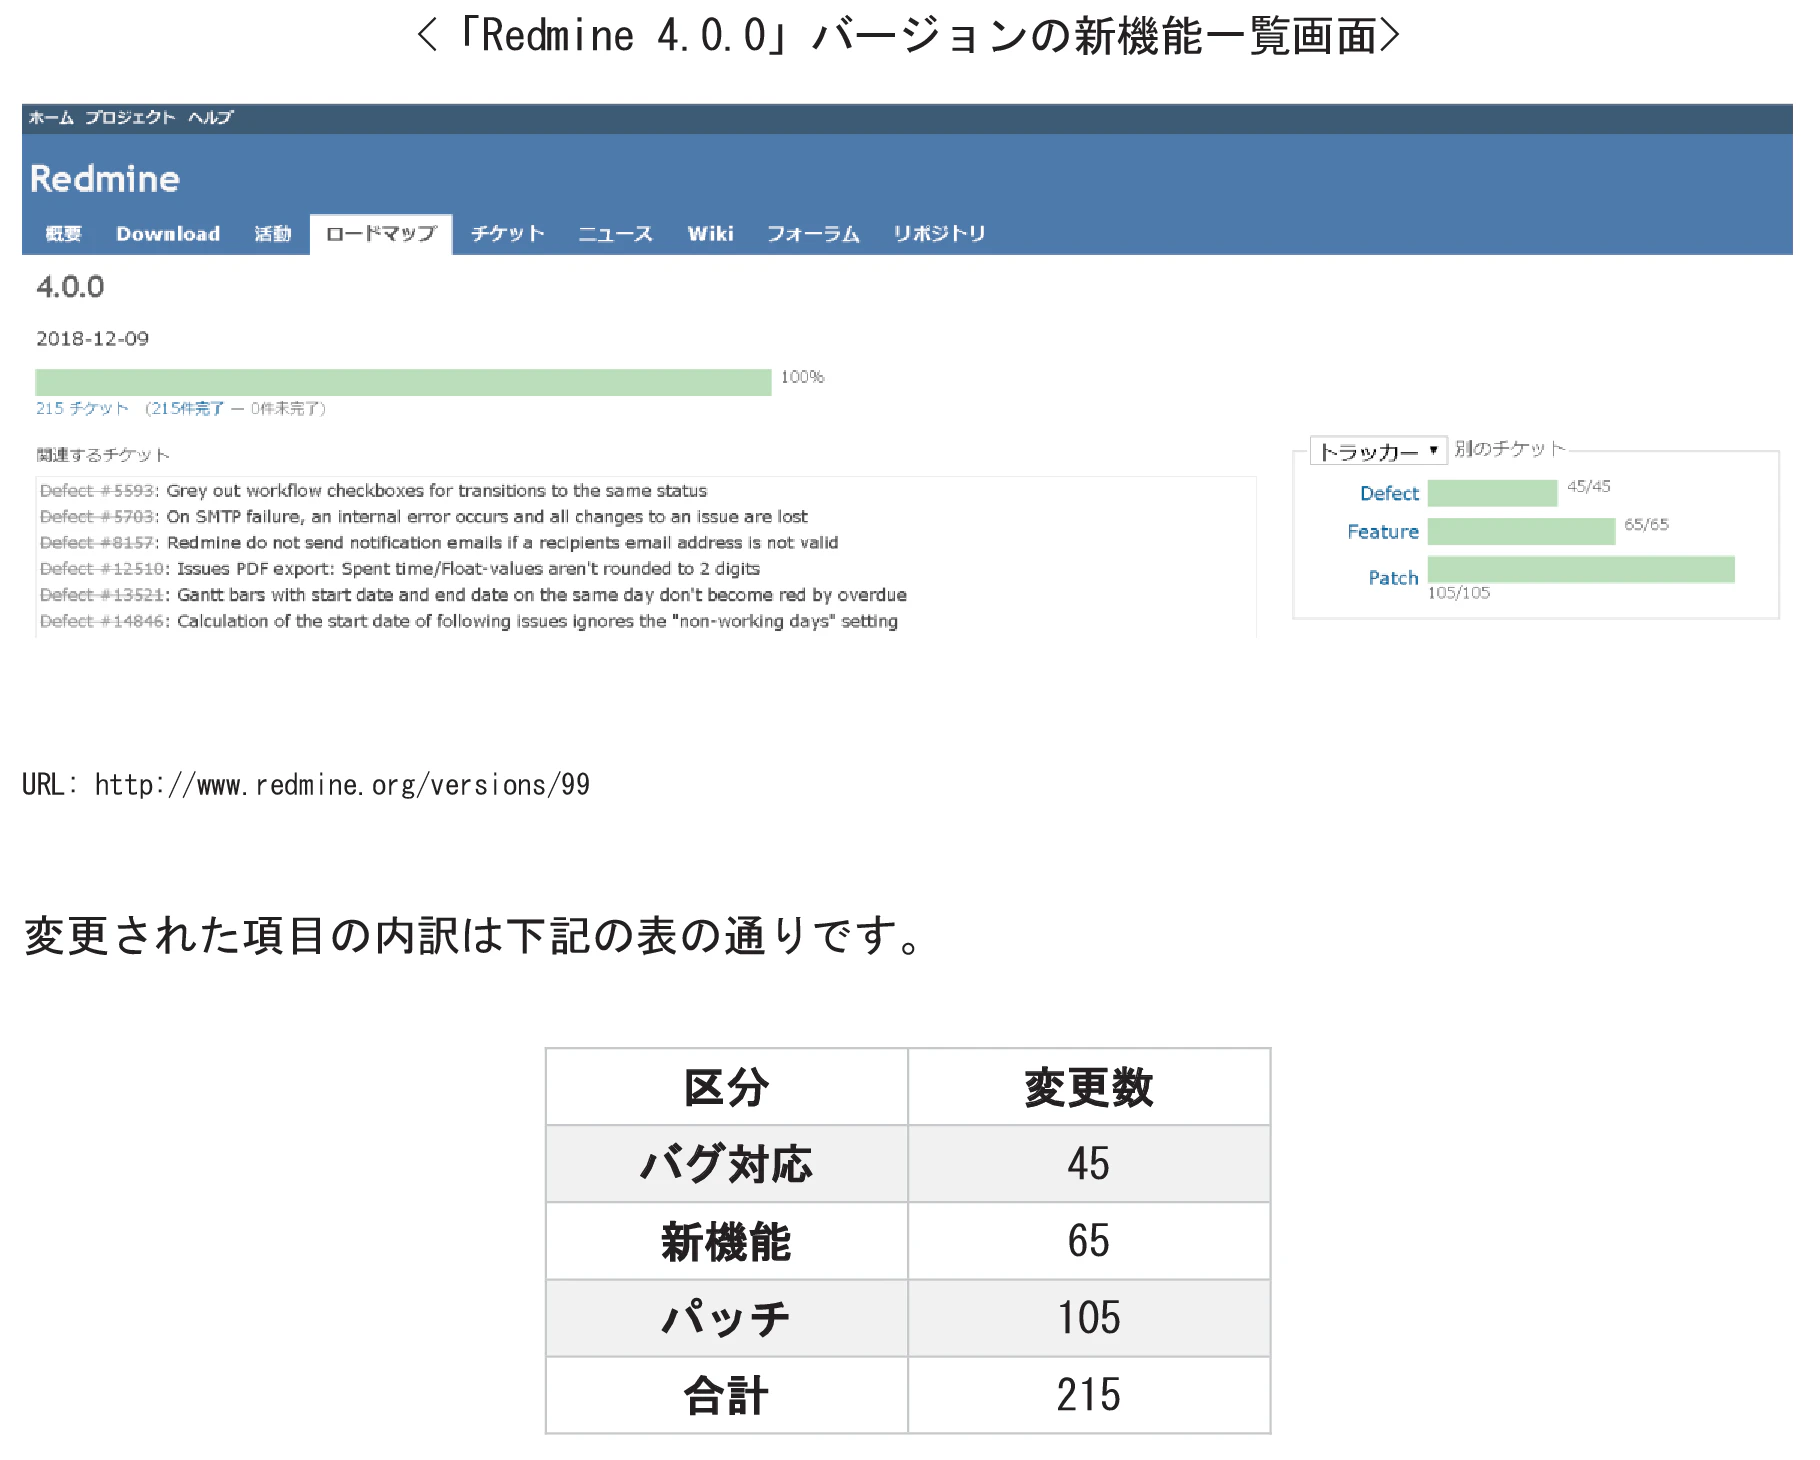Open the ホーム link in top bar
1820x1460 pixels.
(x=51, y=118)
